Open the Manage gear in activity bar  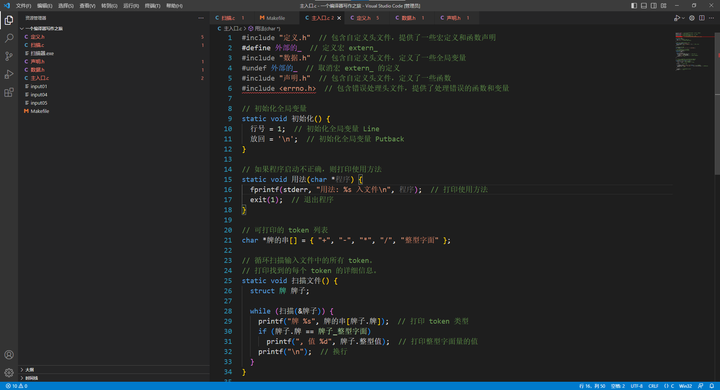pyautogui.click(x=9, y=373)
